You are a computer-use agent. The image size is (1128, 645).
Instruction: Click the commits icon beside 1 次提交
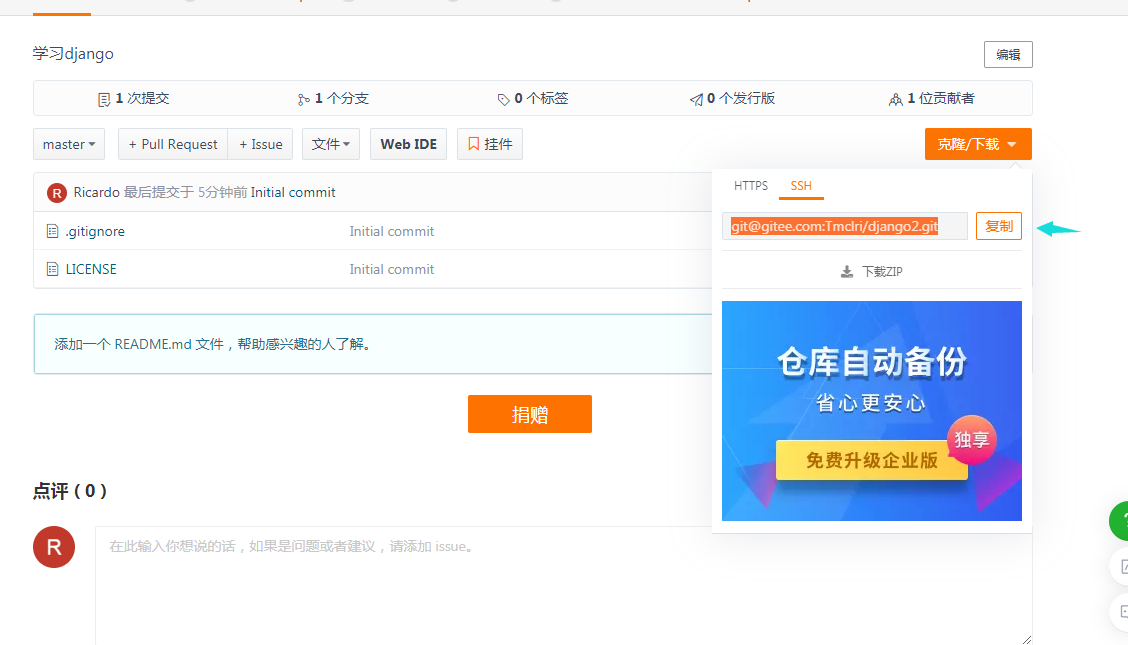(x=104, y=99)
